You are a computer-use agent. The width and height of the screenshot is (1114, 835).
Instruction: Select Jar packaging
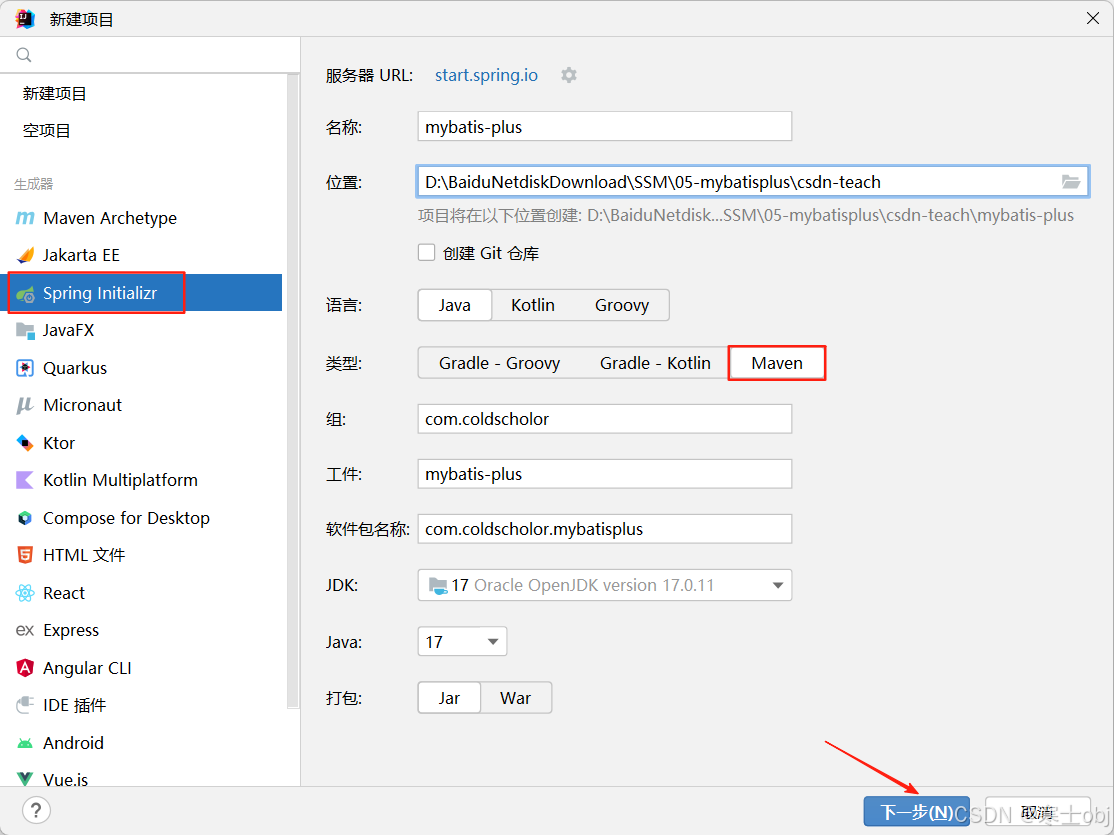449,698
